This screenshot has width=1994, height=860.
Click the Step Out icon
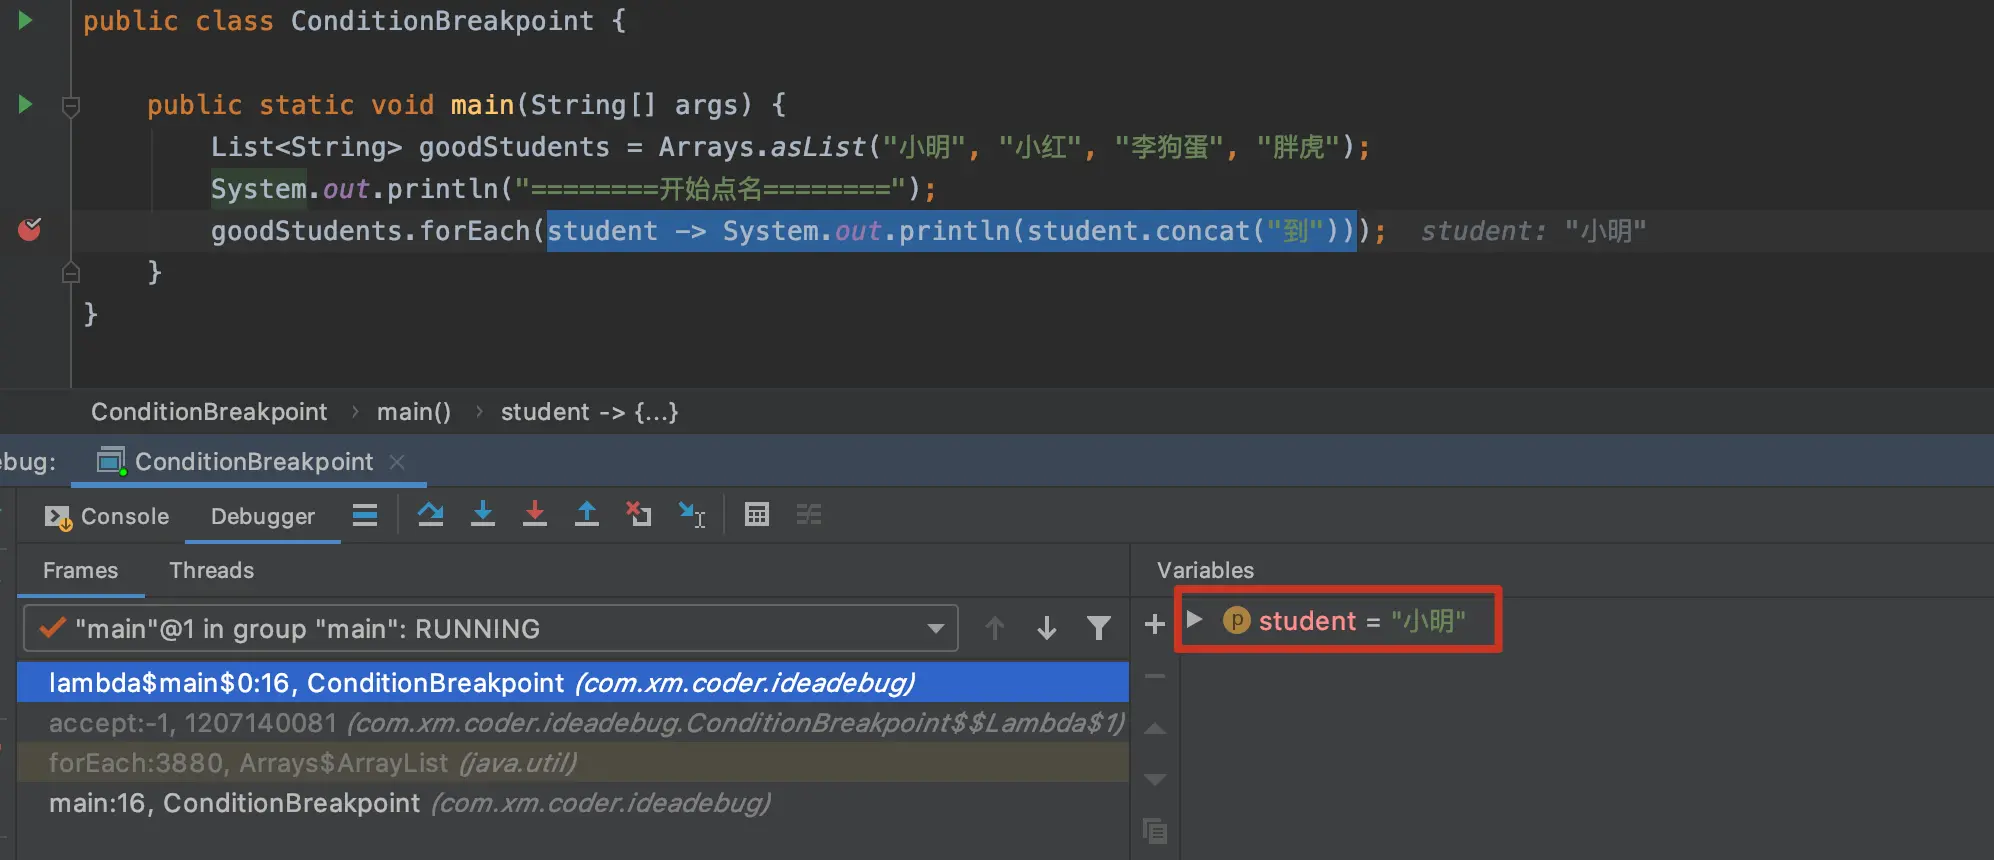[x=587, y=514]
